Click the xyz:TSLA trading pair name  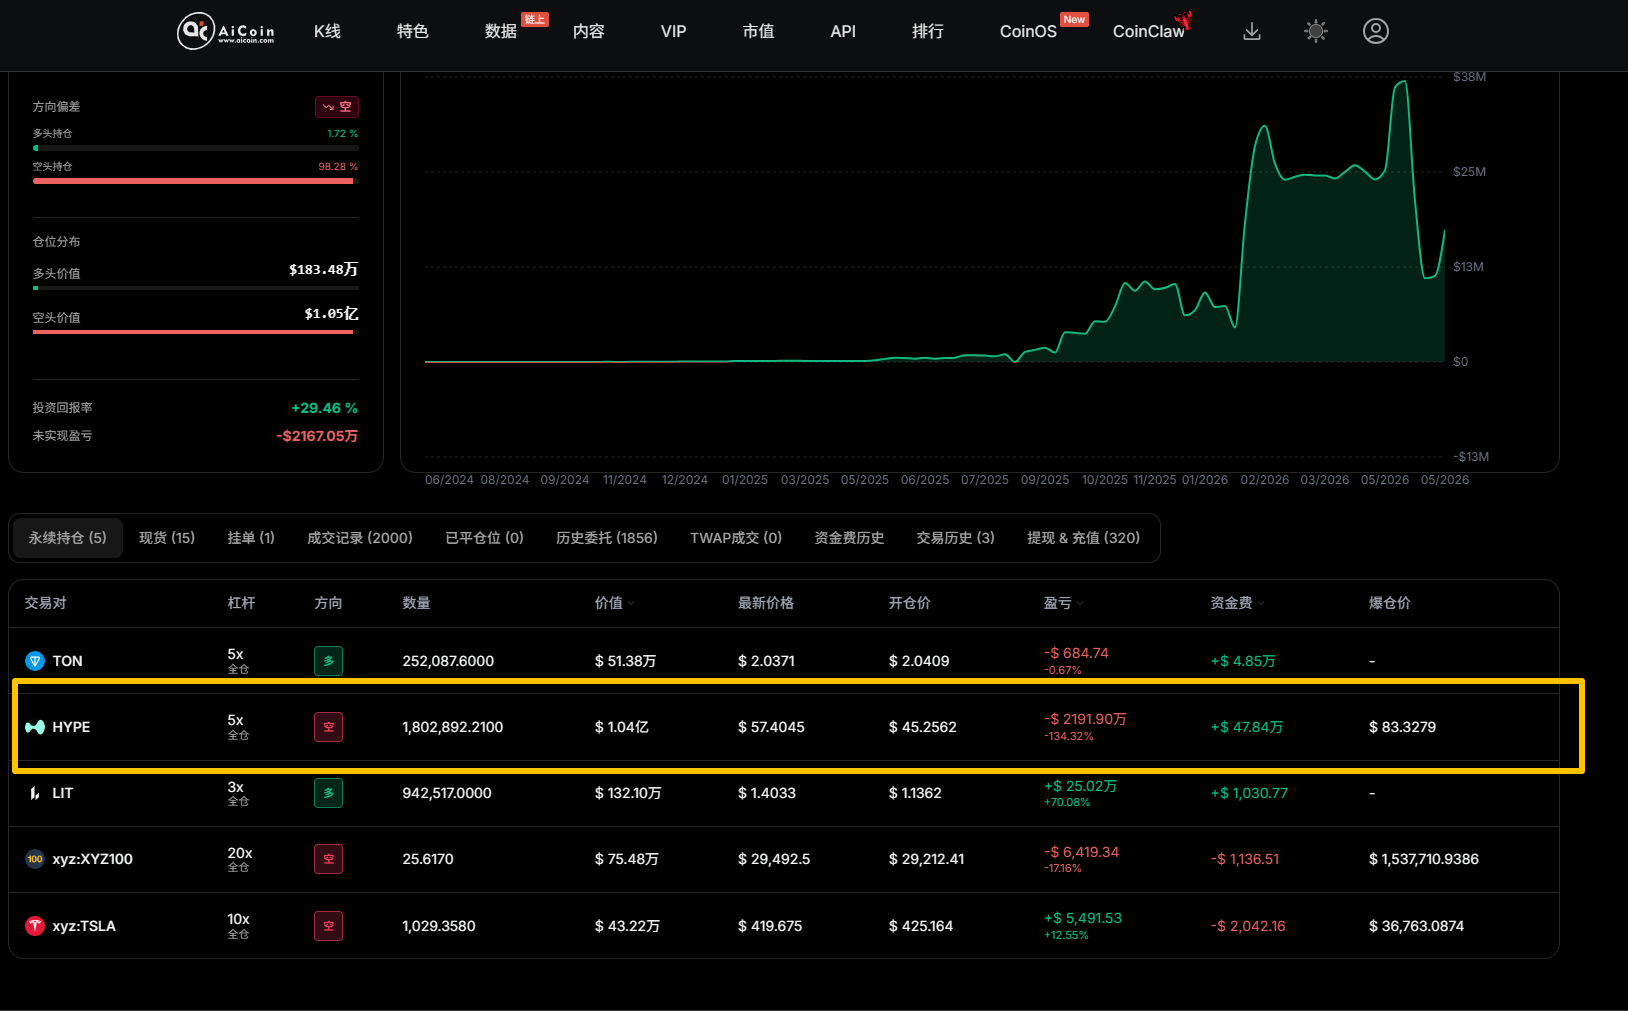(x=84, y=926)
